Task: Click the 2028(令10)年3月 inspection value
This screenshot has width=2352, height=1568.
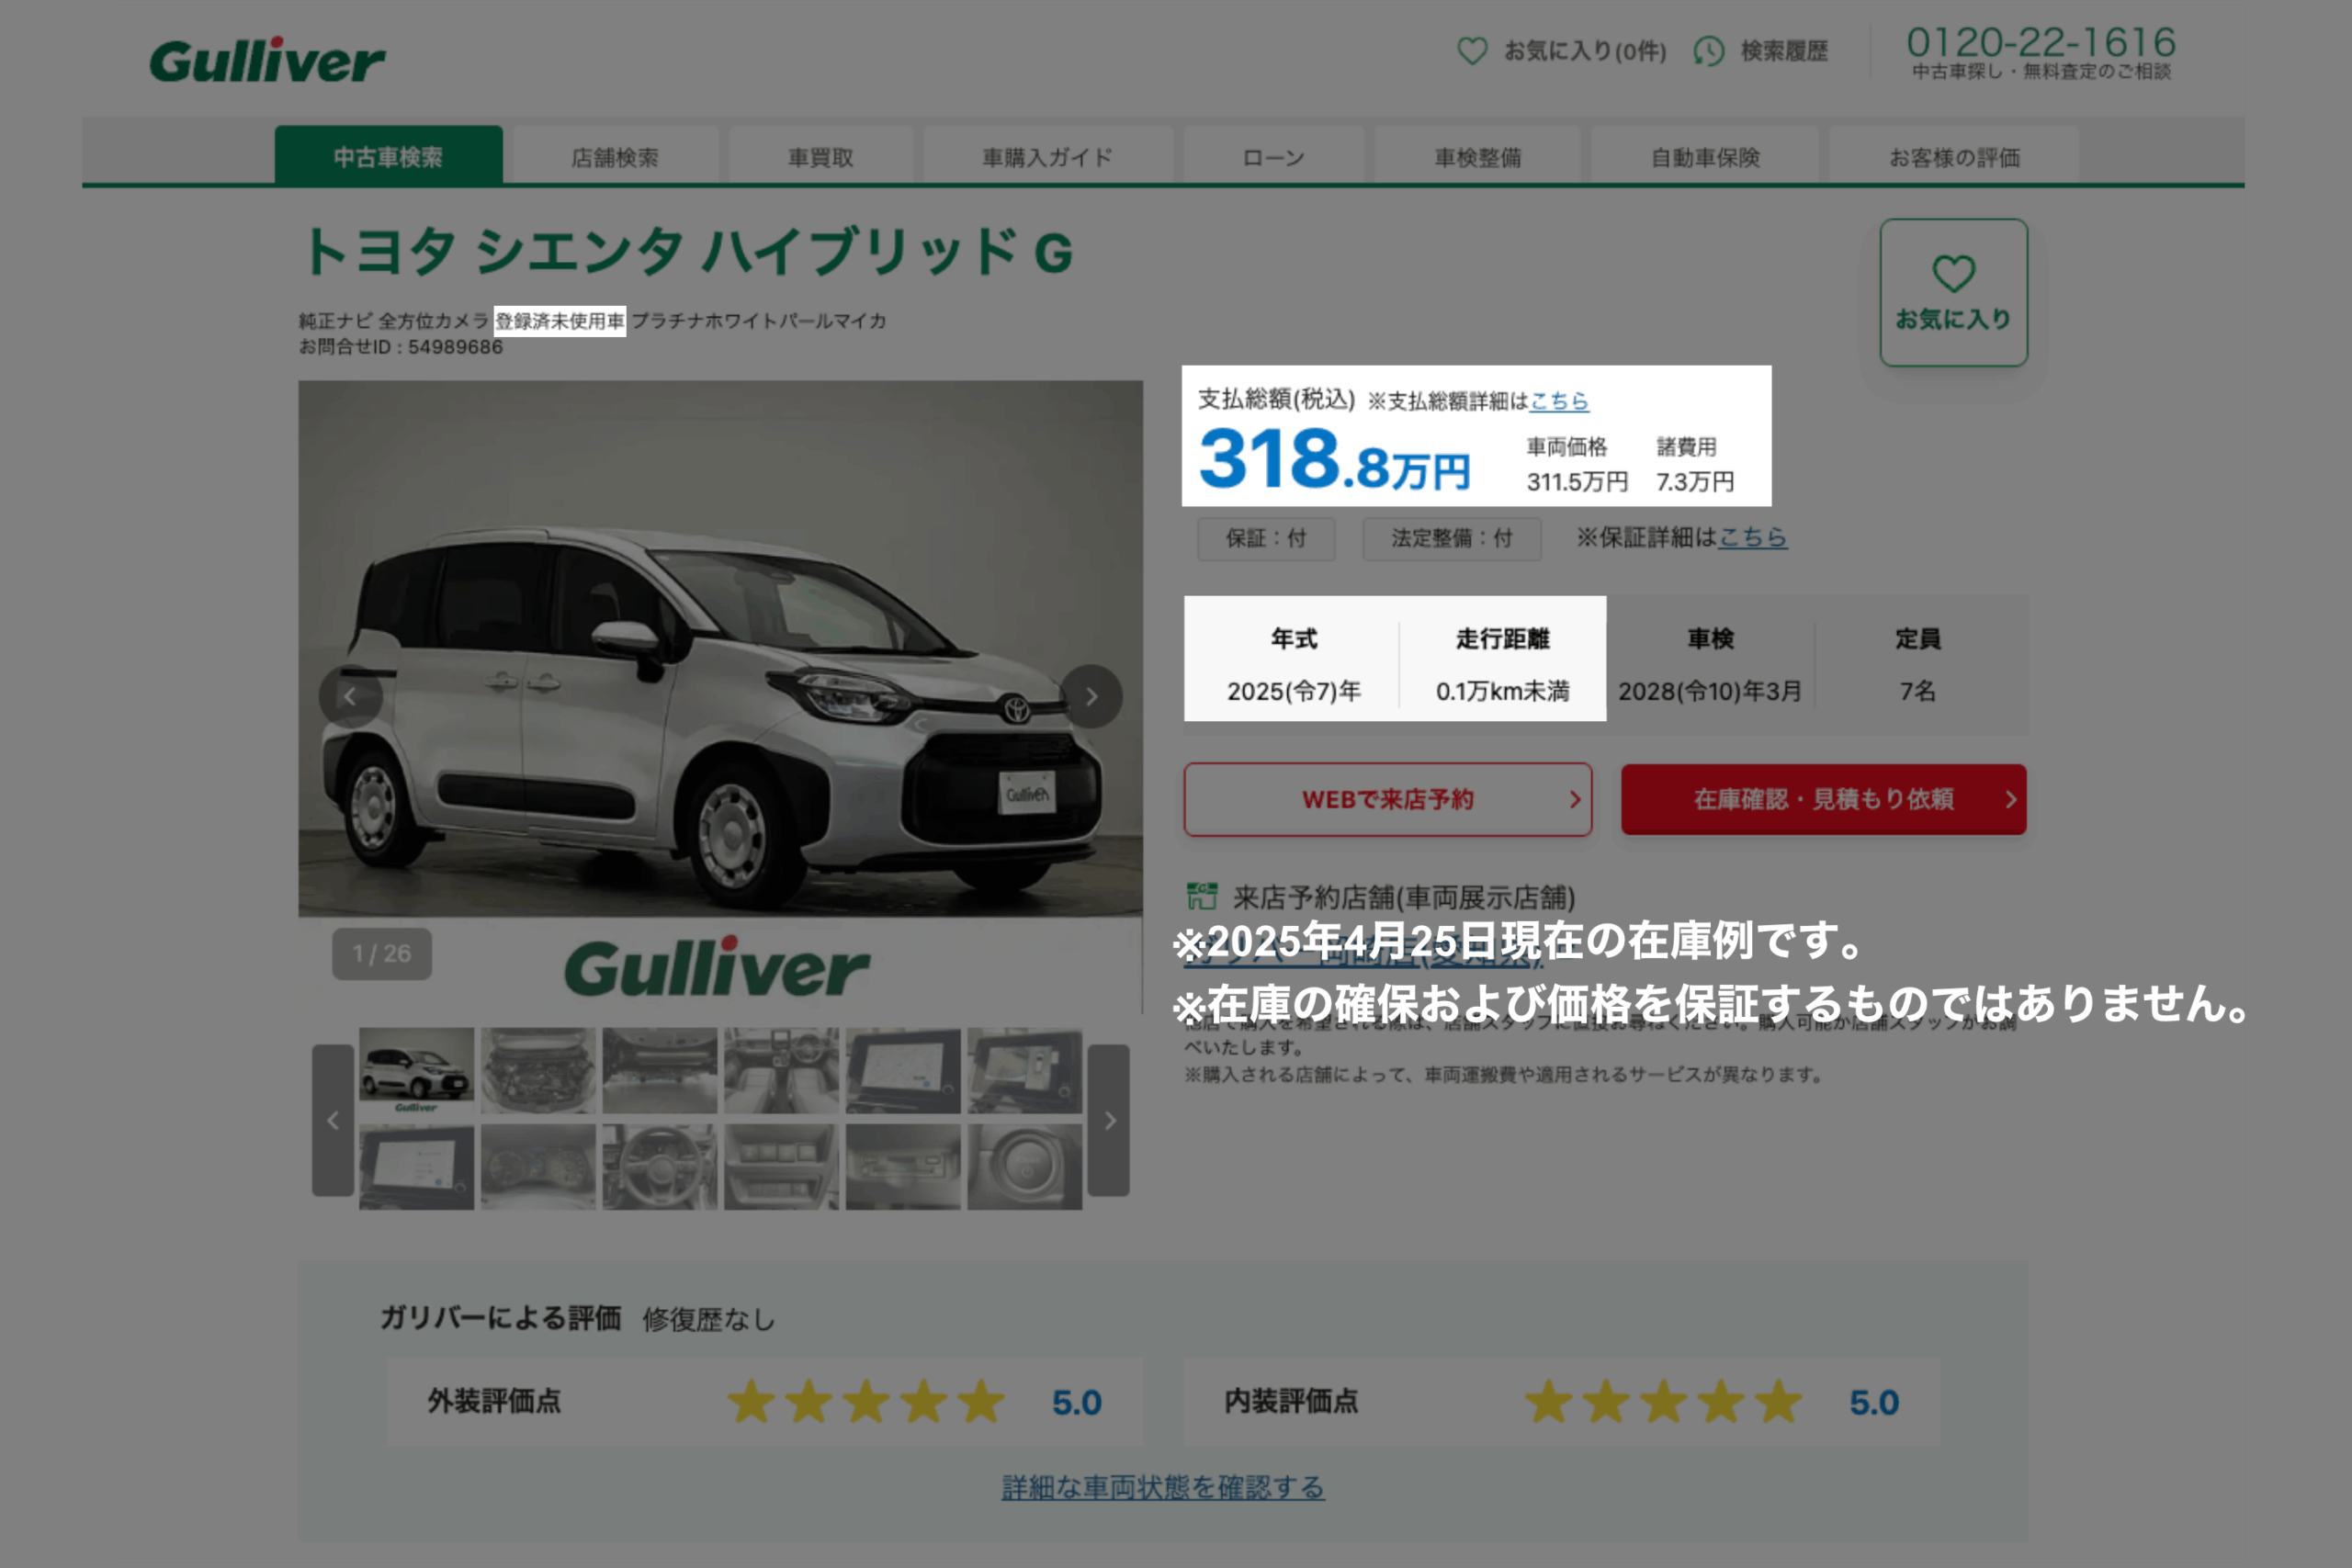Action: click(x=1710, y=691)
